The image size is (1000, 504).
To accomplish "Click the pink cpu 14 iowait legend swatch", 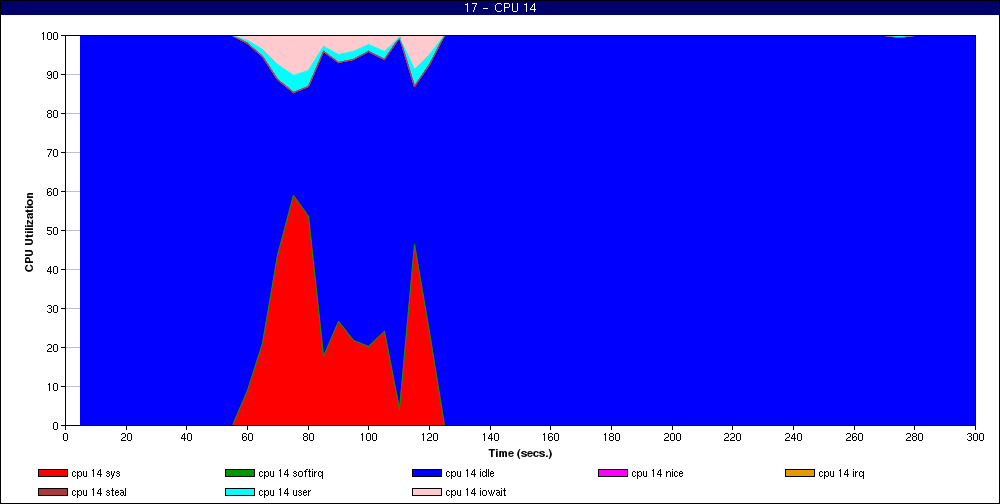I will coord(427,493).
